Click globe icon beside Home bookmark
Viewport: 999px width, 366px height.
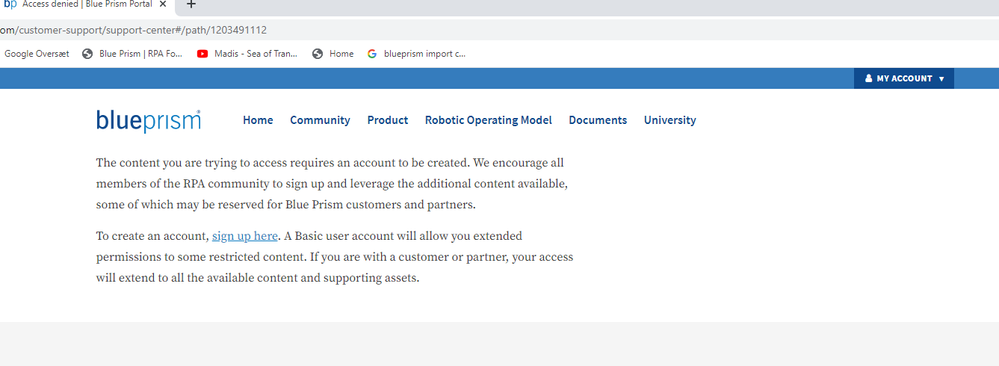tap(317, 54)
